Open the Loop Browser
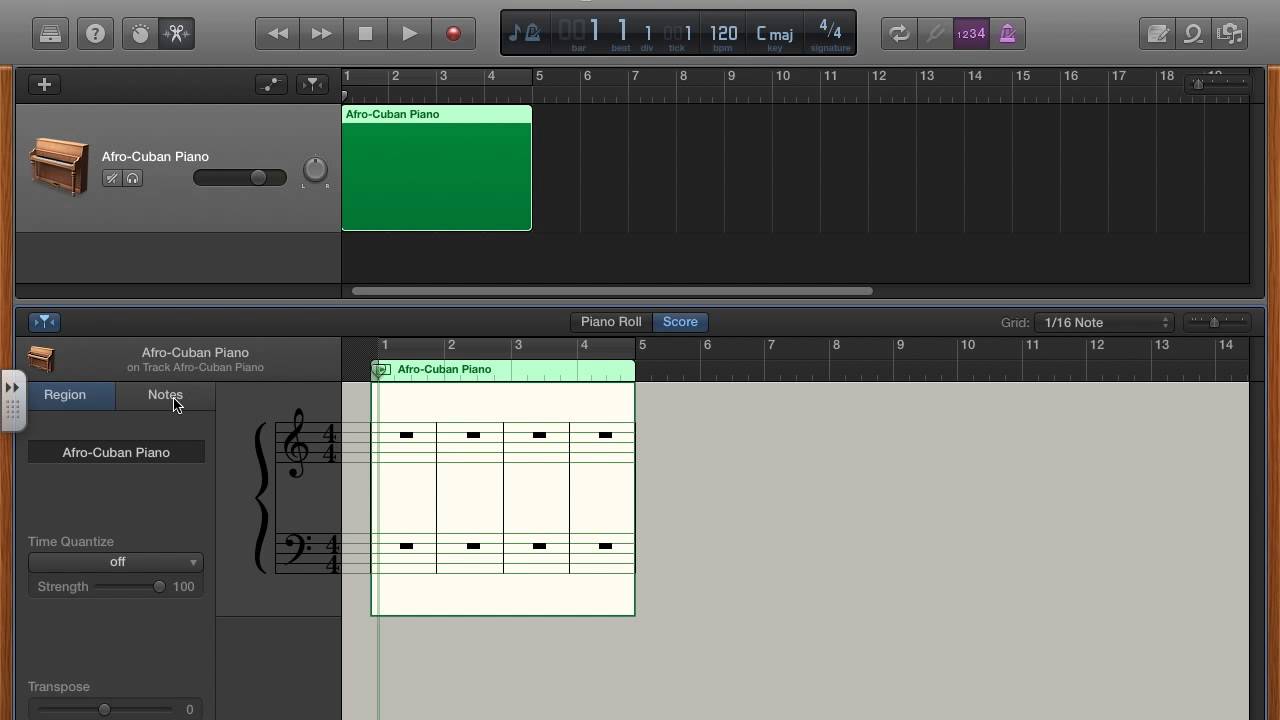 [x=1193, y=34]
